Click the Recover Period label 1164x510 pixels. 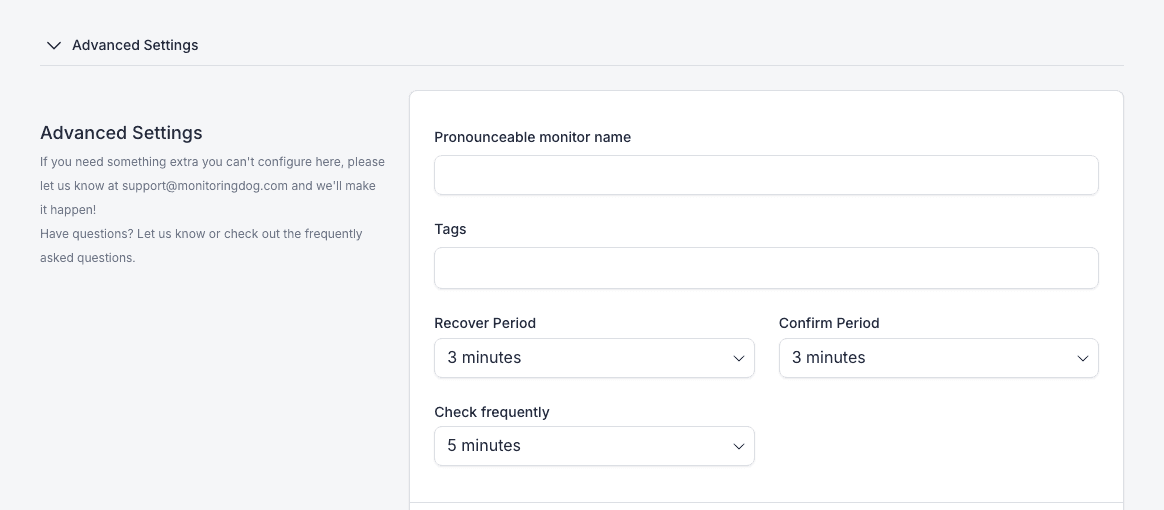485,323
